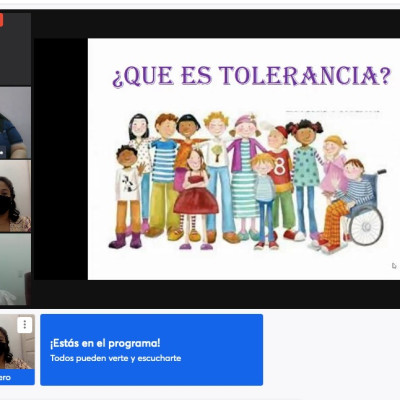Click your self-view video at the bottom
Image resolution: width=400 pixels, height=400 pixels.
tap(17, 342)
